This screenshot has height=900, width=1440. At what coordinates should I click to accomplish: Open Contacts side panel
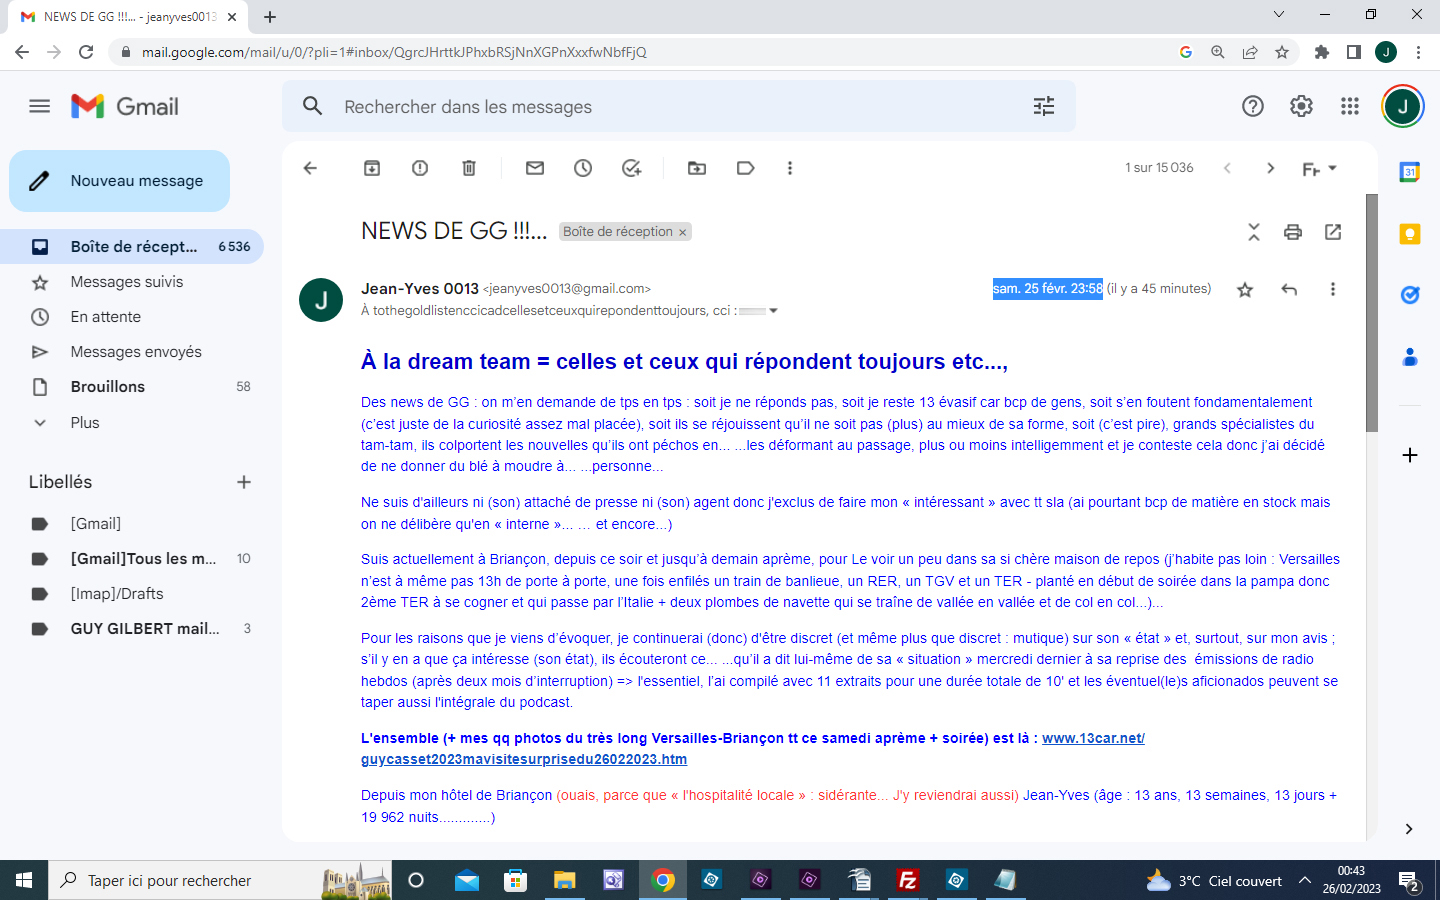(x=1410, y=357)
